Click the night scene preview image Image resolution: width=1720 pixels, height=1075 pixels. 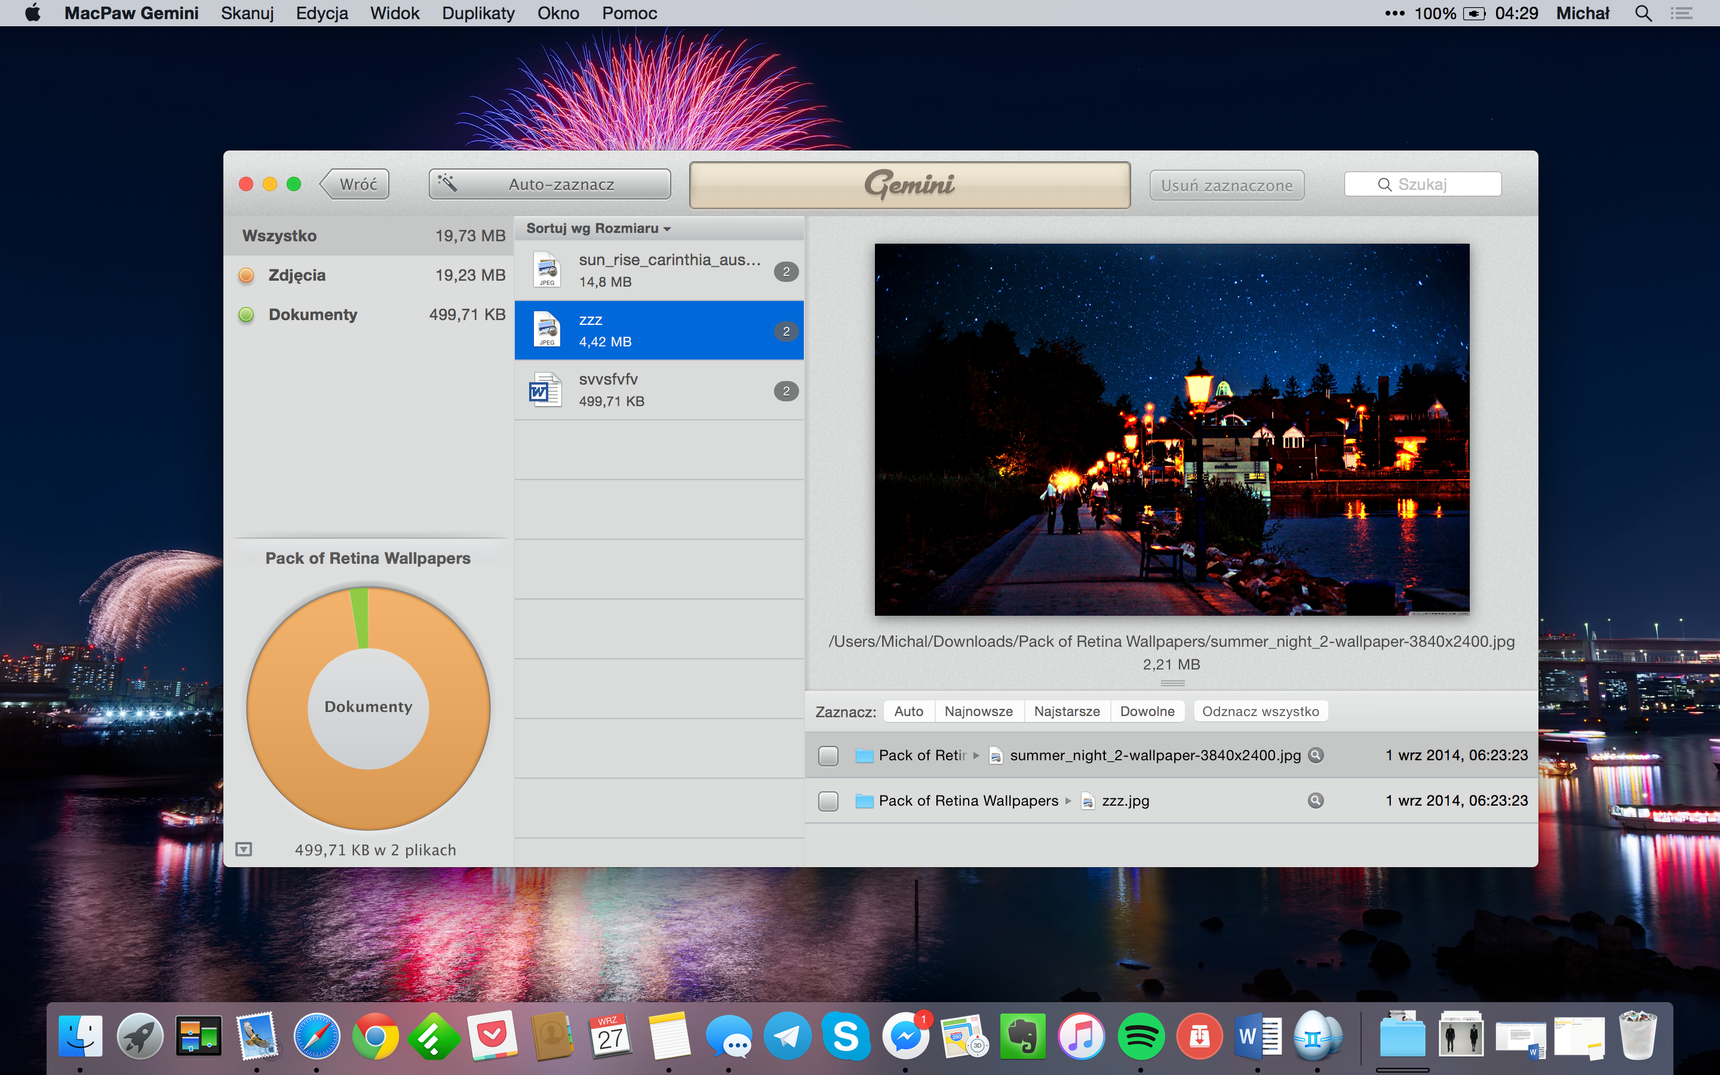tap(1172, 429)
